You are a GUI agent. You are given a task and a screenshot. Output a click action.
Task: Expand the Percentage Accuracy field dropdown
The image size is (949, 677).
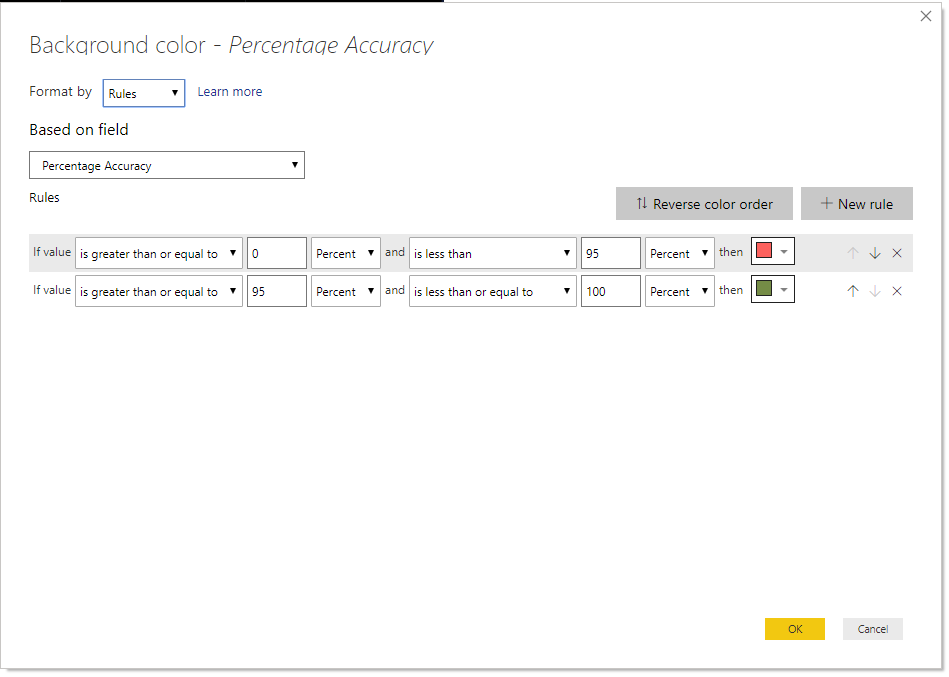166,165
